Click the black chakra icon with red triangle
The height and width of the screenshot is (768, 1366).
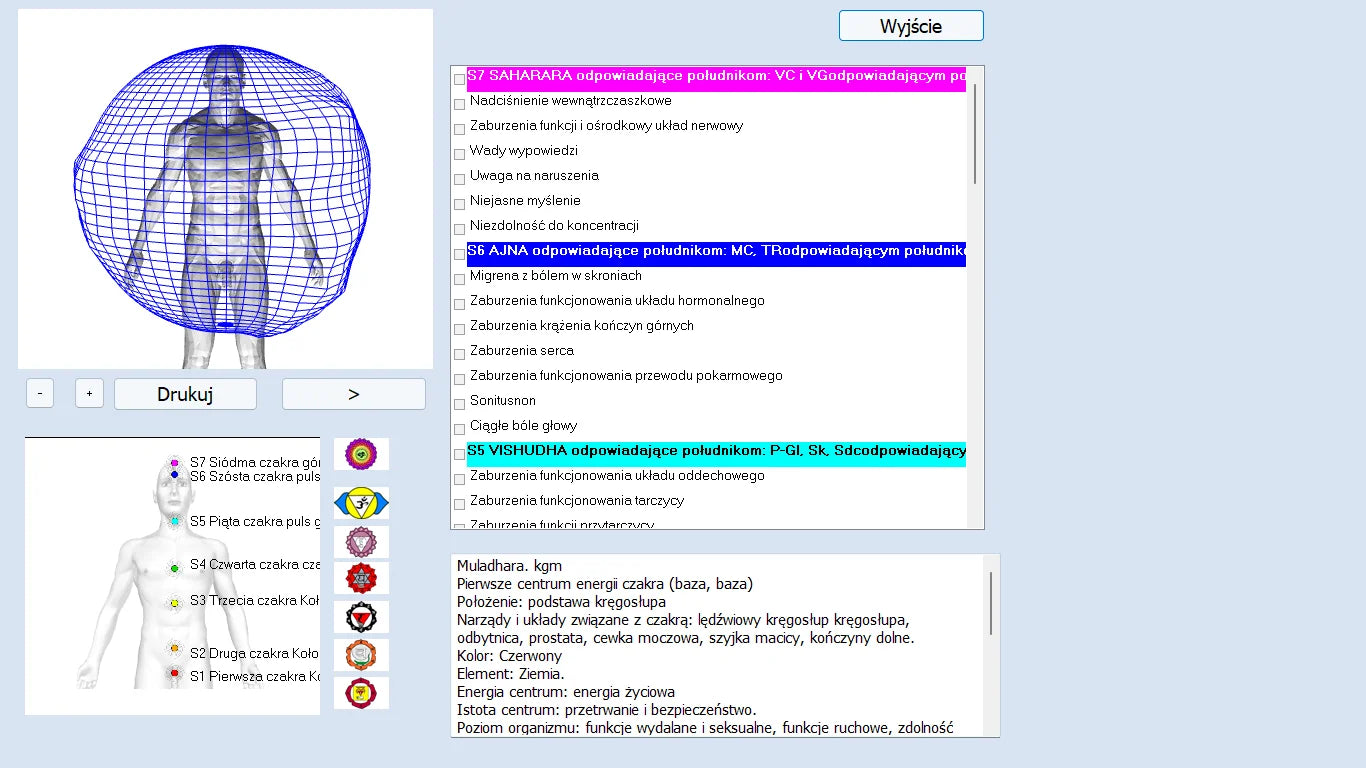pos(361,617)
